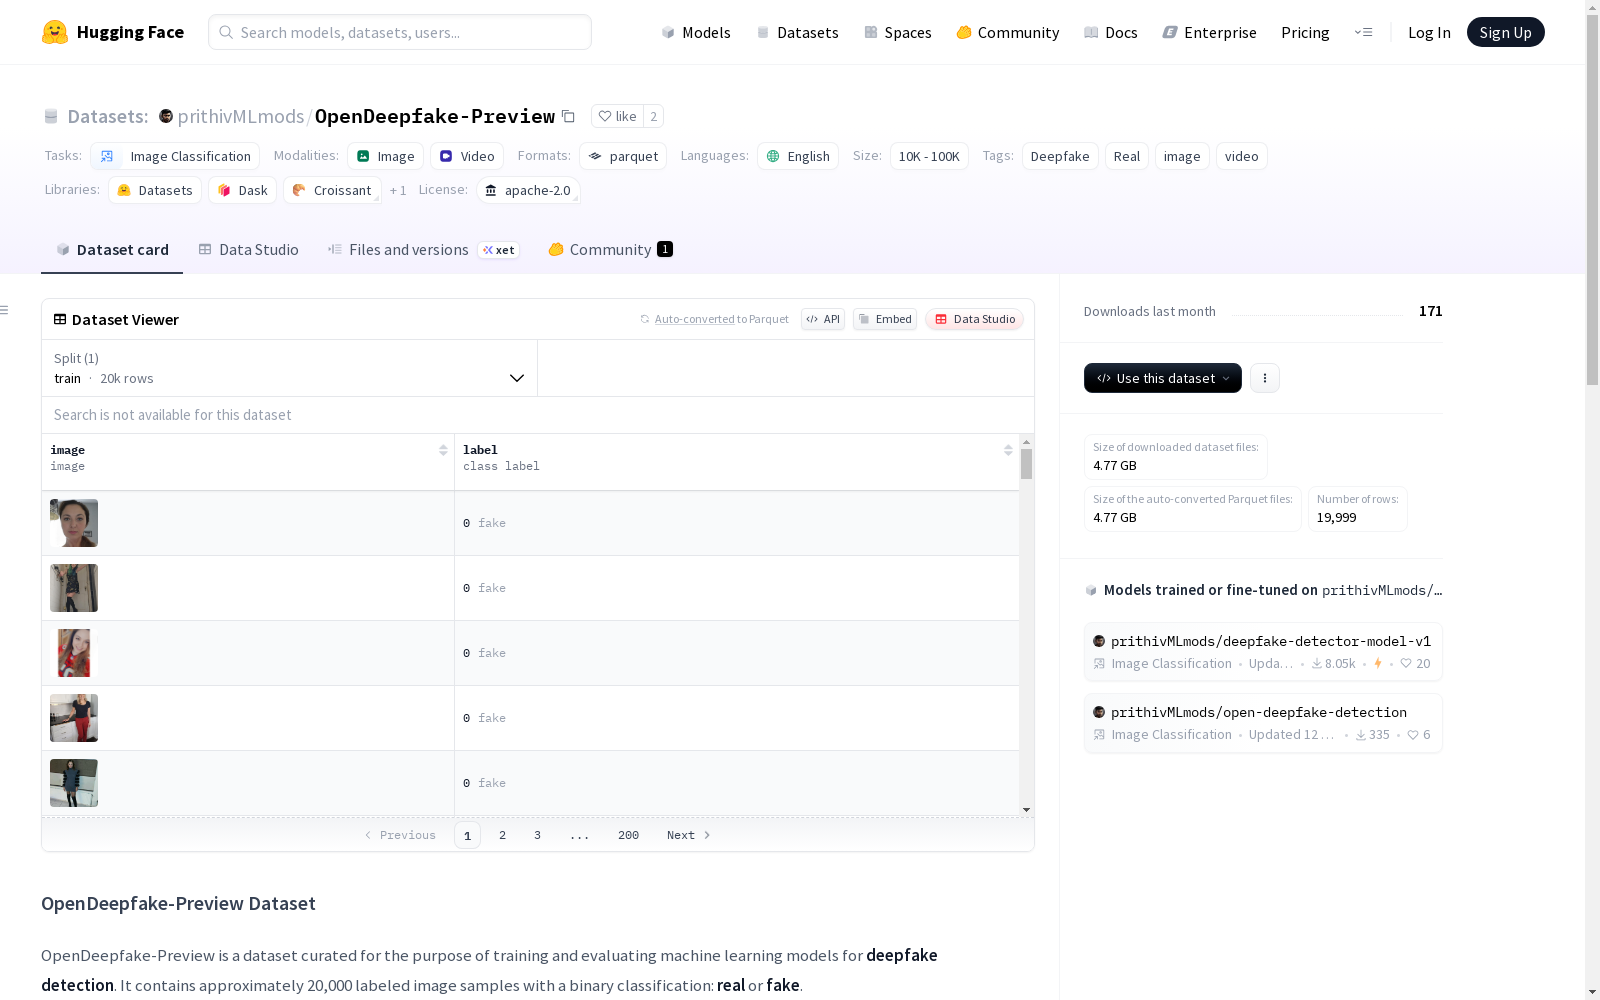Select the Deepfake tag
This screenshot has width=1600, height=1000.
point(1060,156)
